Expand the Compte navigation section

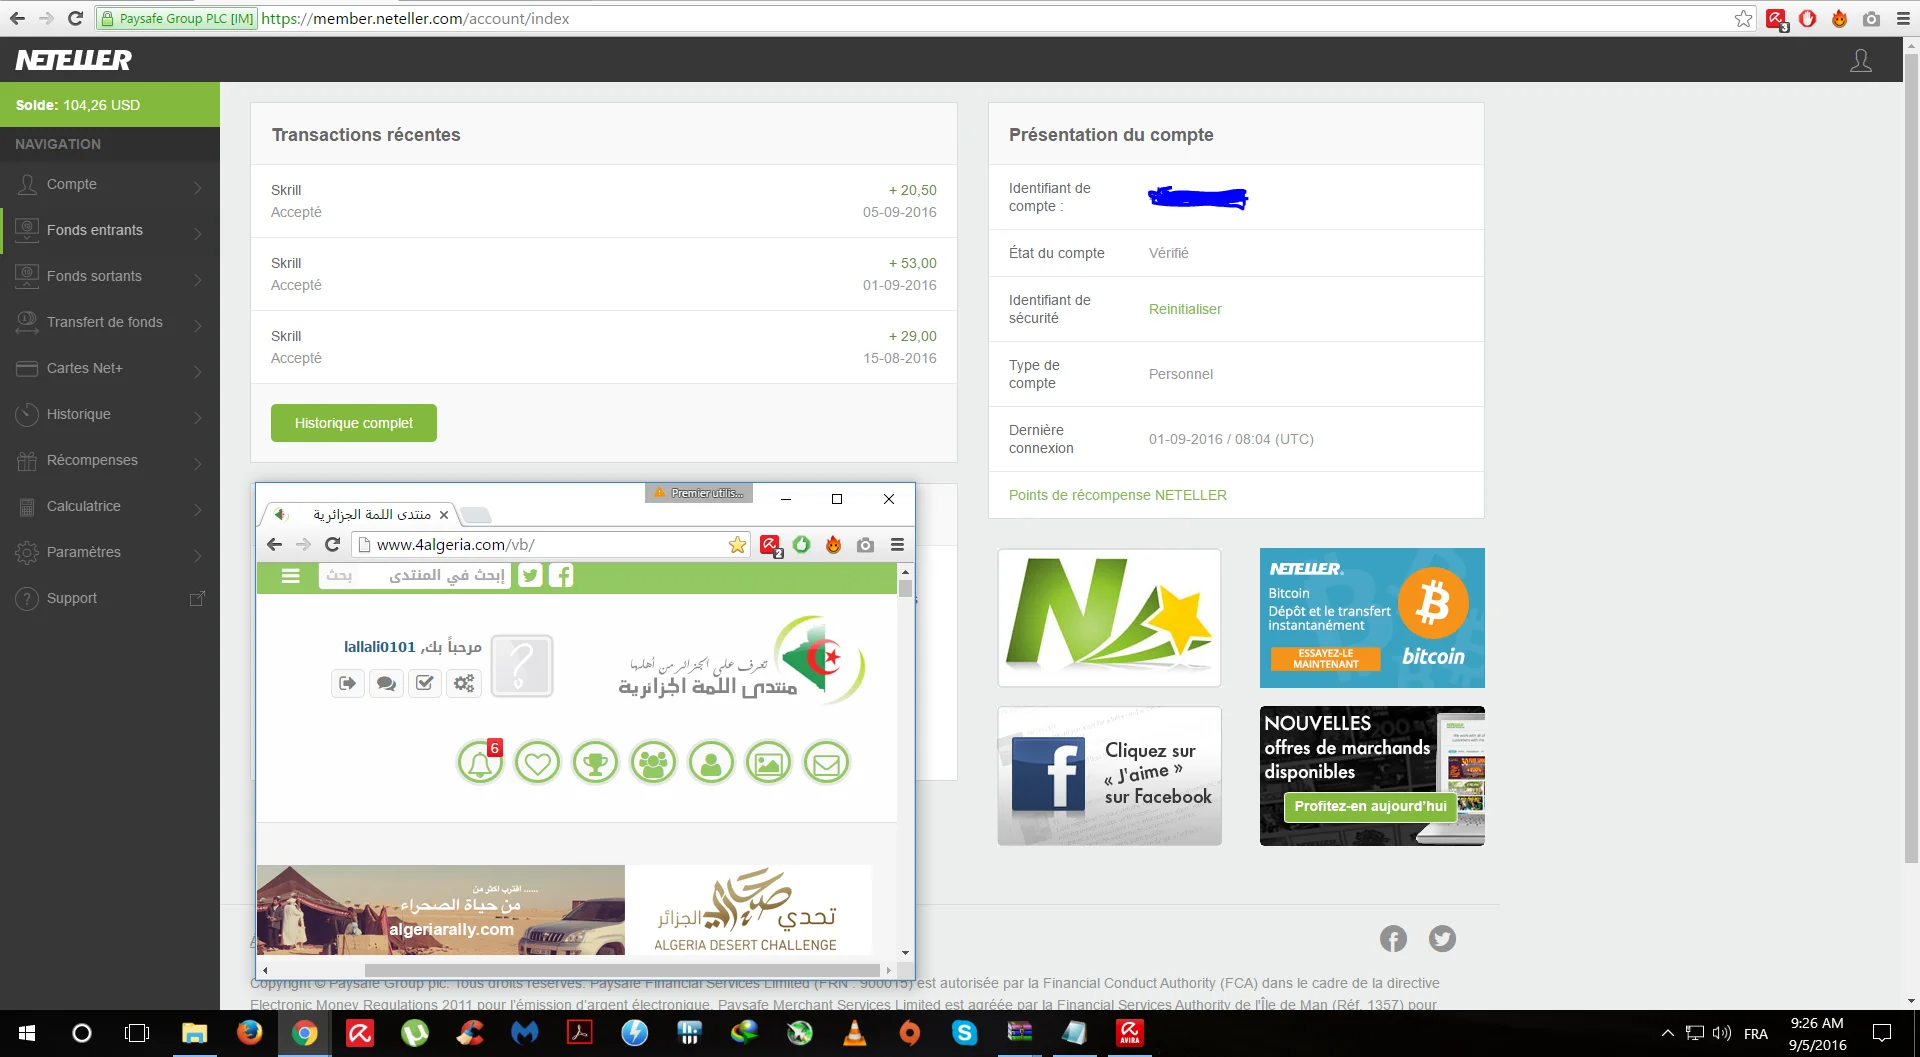[x=110, y=185]
